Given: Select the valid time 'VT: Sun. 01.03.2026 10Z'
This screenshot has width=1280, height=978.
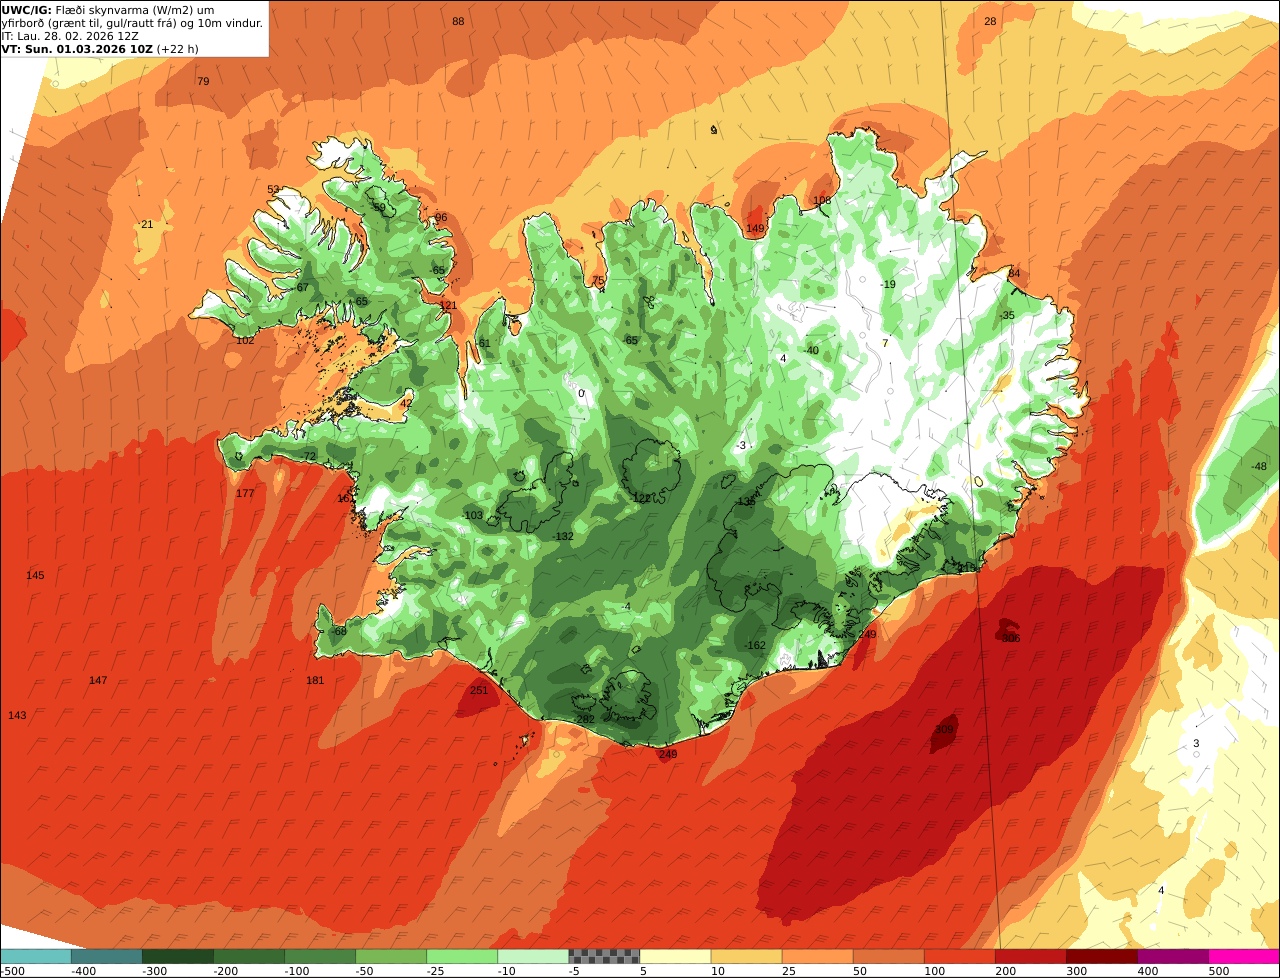Looking at the screenshot, I should [77, 49].
